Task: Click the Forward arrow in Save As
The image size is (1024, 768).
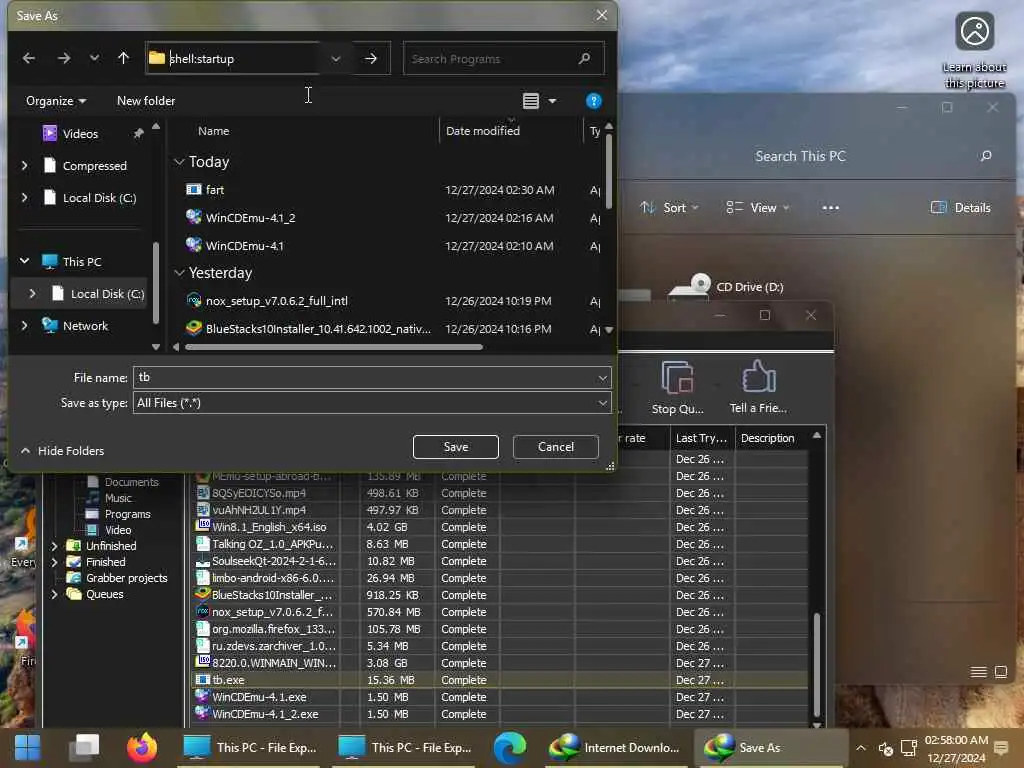Action: pos(63,58)
